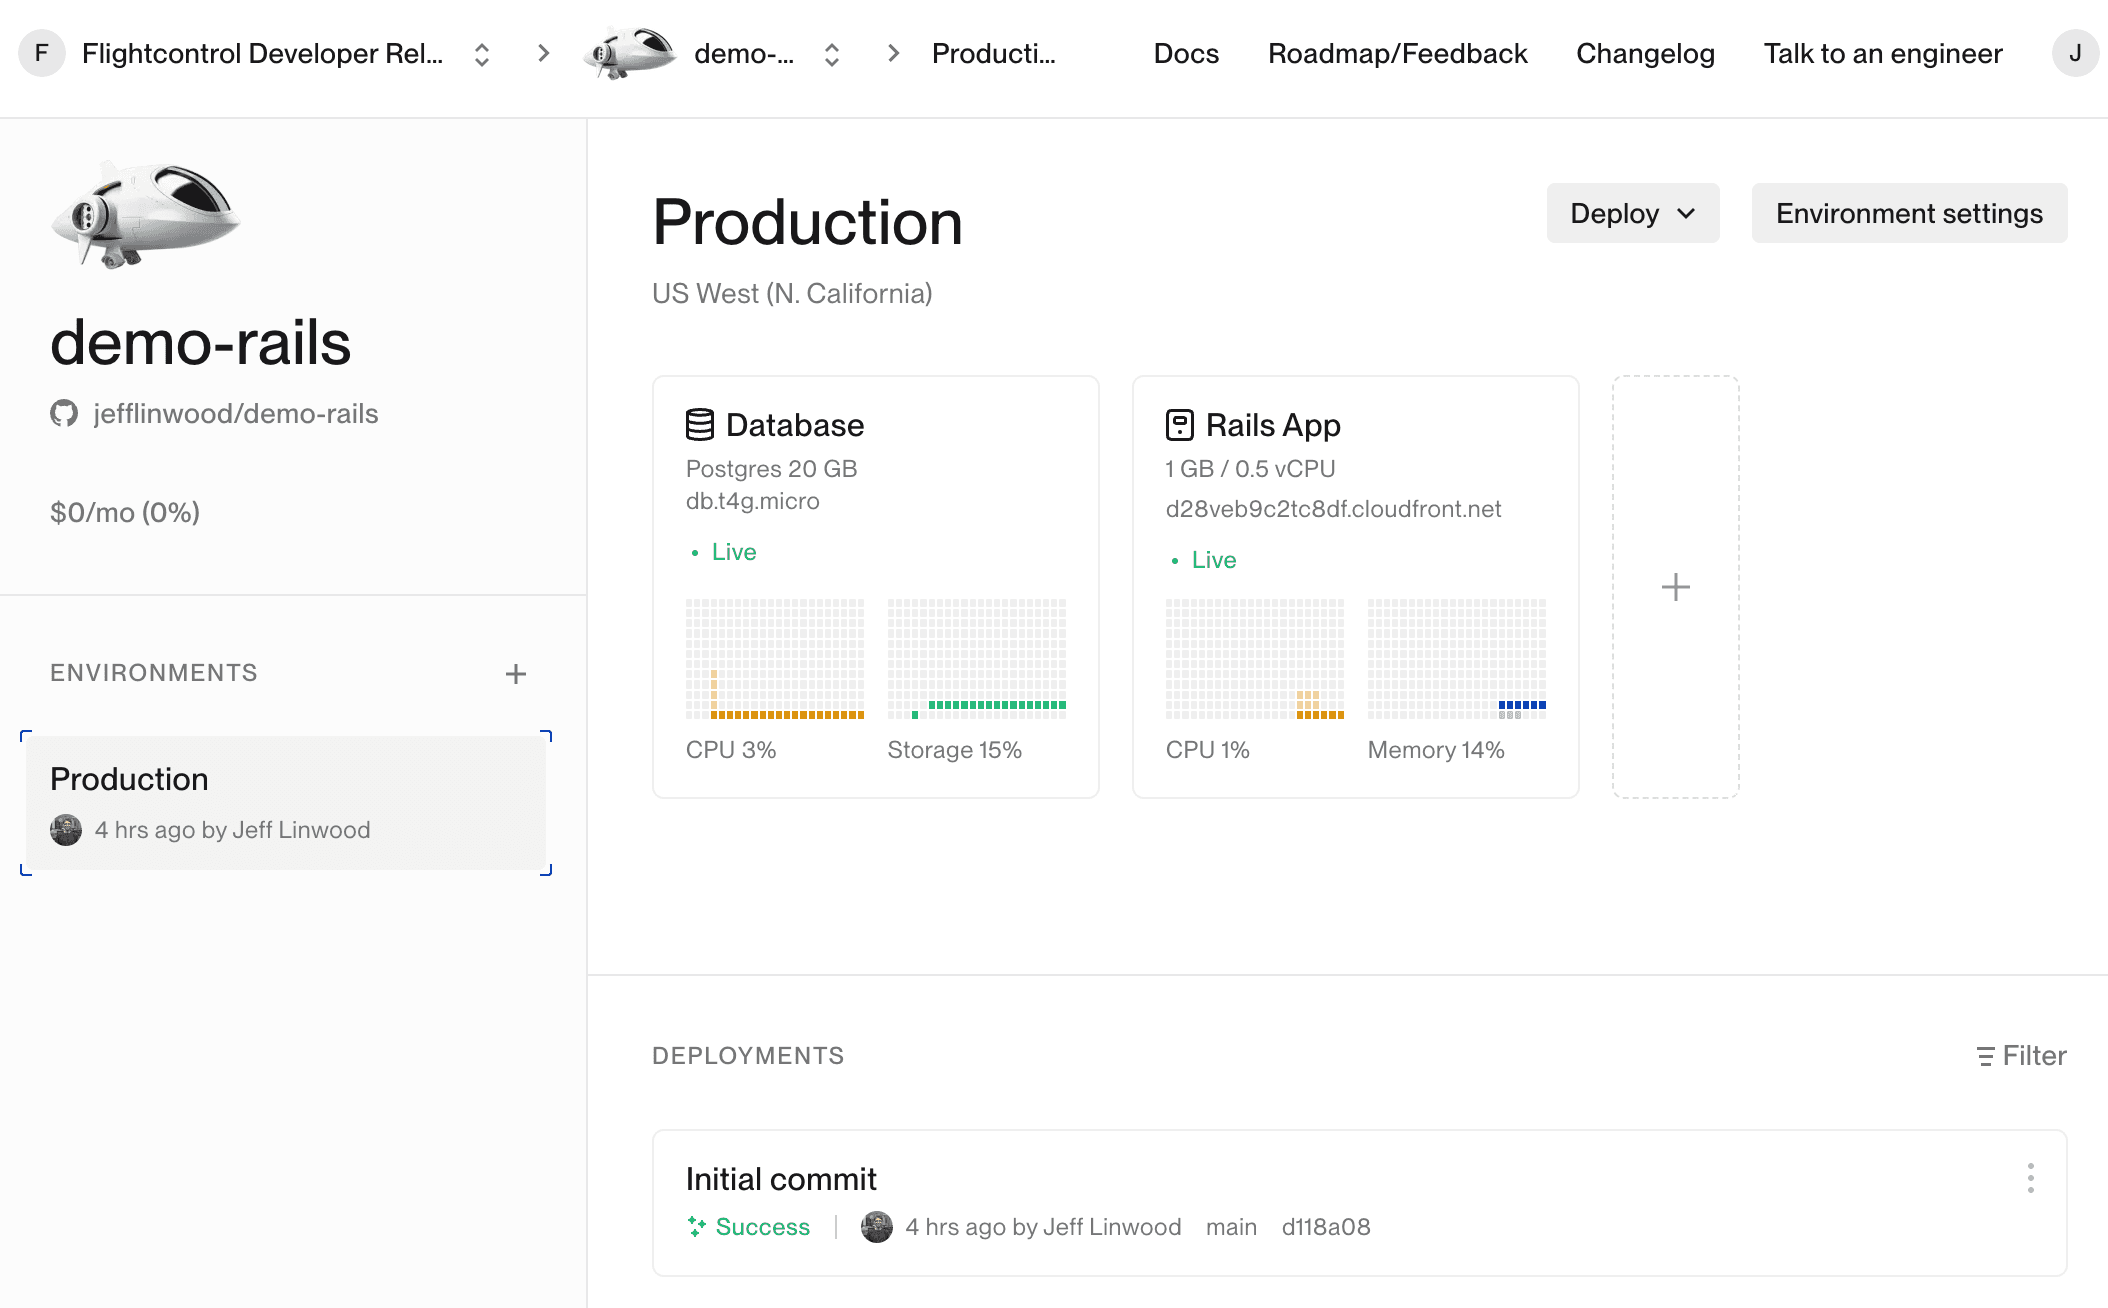Open the J user account avatar
The image size is (2108, 1308).
[2075, 53]
